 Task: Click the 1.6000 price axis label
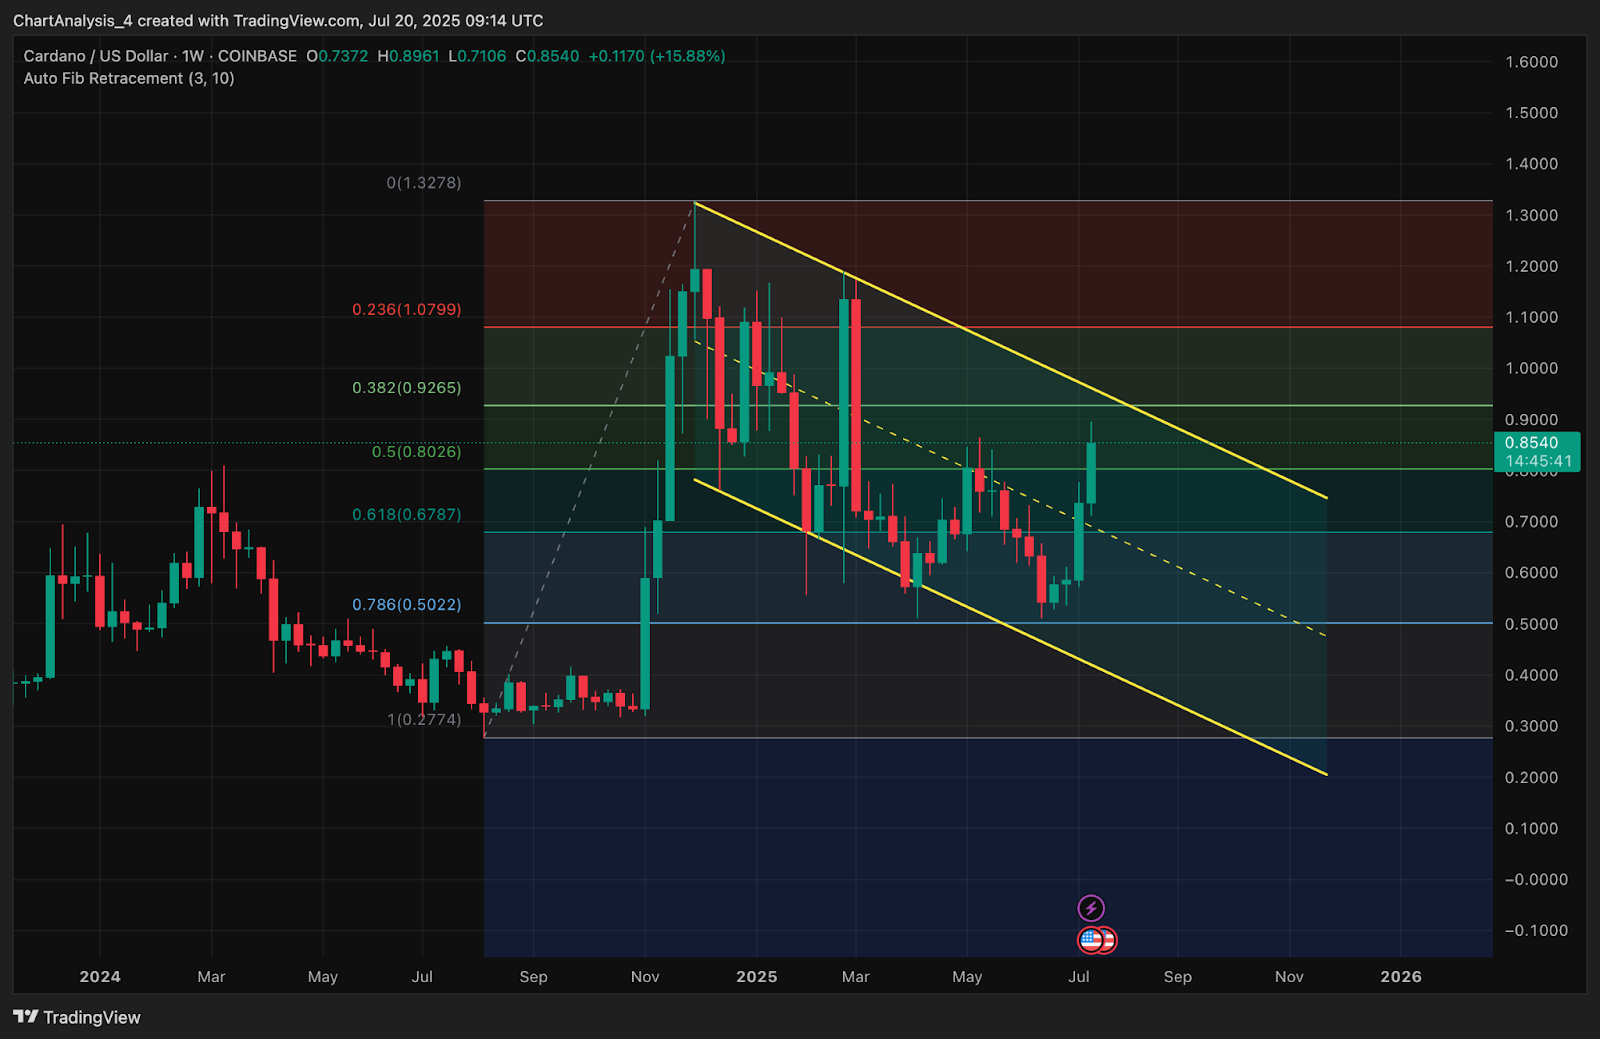click(x=1531, y=62)
